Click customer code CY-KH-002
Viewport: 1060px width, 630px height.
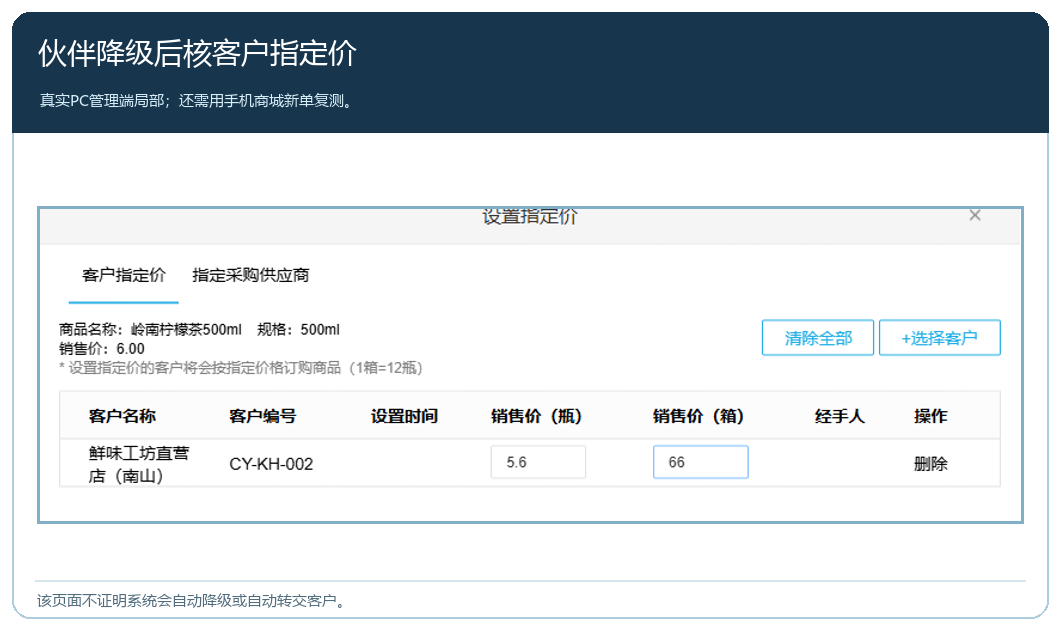click(271, 464)
